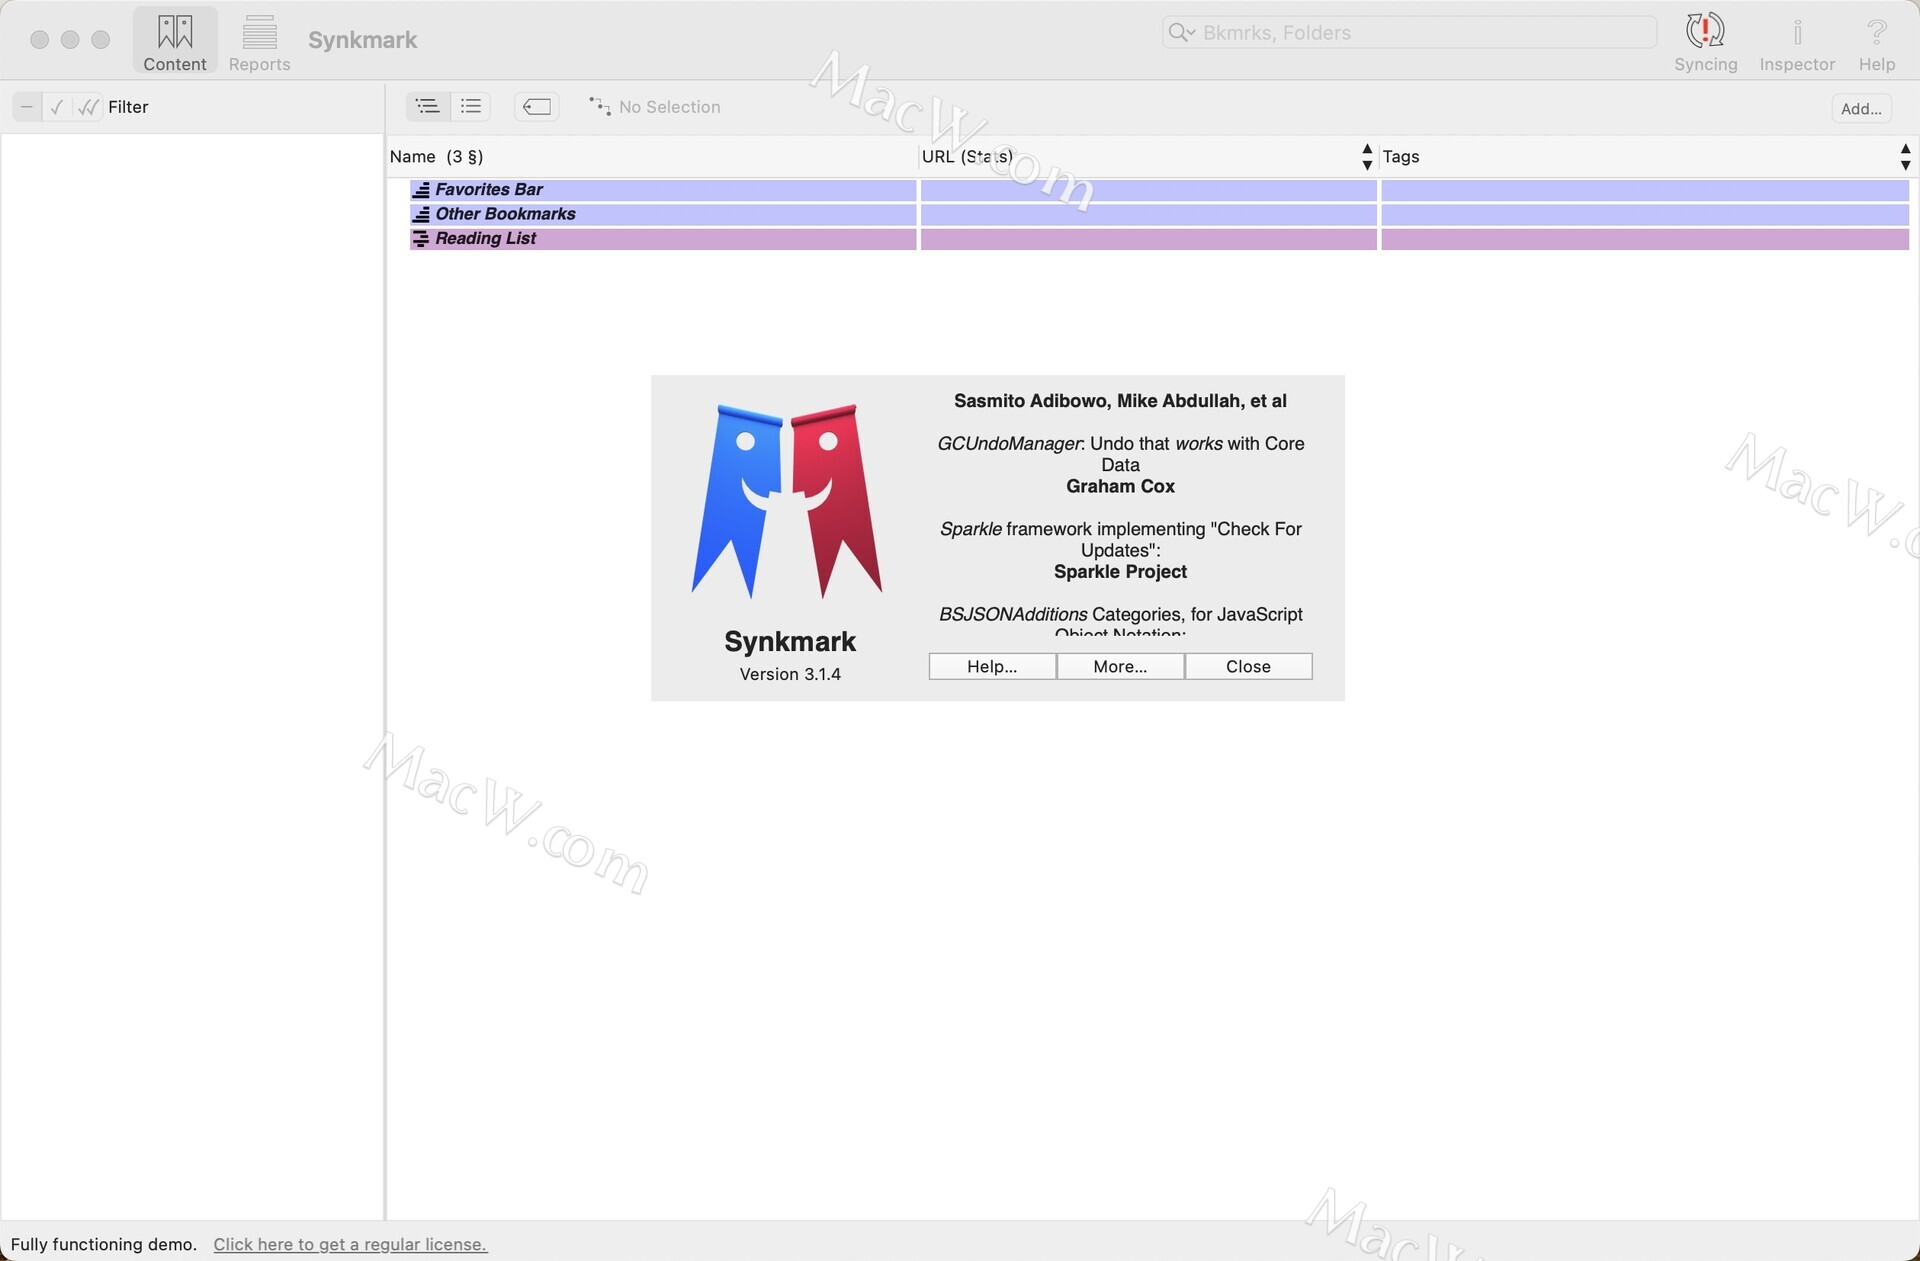Click the Filter label
The image size is (1920, 1261).
click(128, 107)
